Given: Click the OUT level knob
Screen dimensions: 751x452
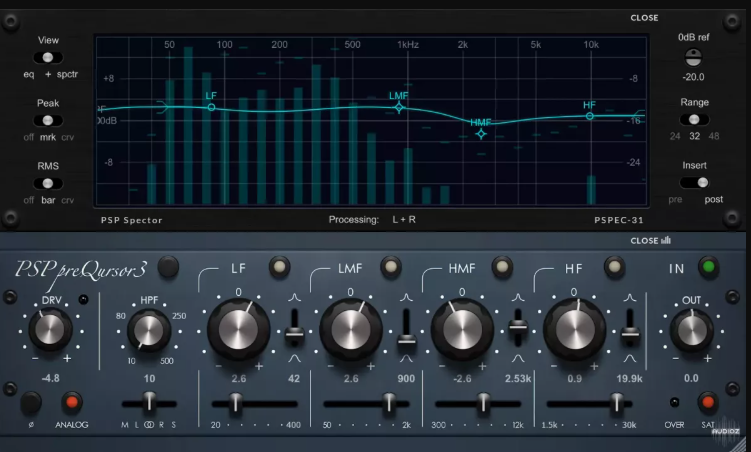Looking at the screenshot, I should click(x=692, y=330).
